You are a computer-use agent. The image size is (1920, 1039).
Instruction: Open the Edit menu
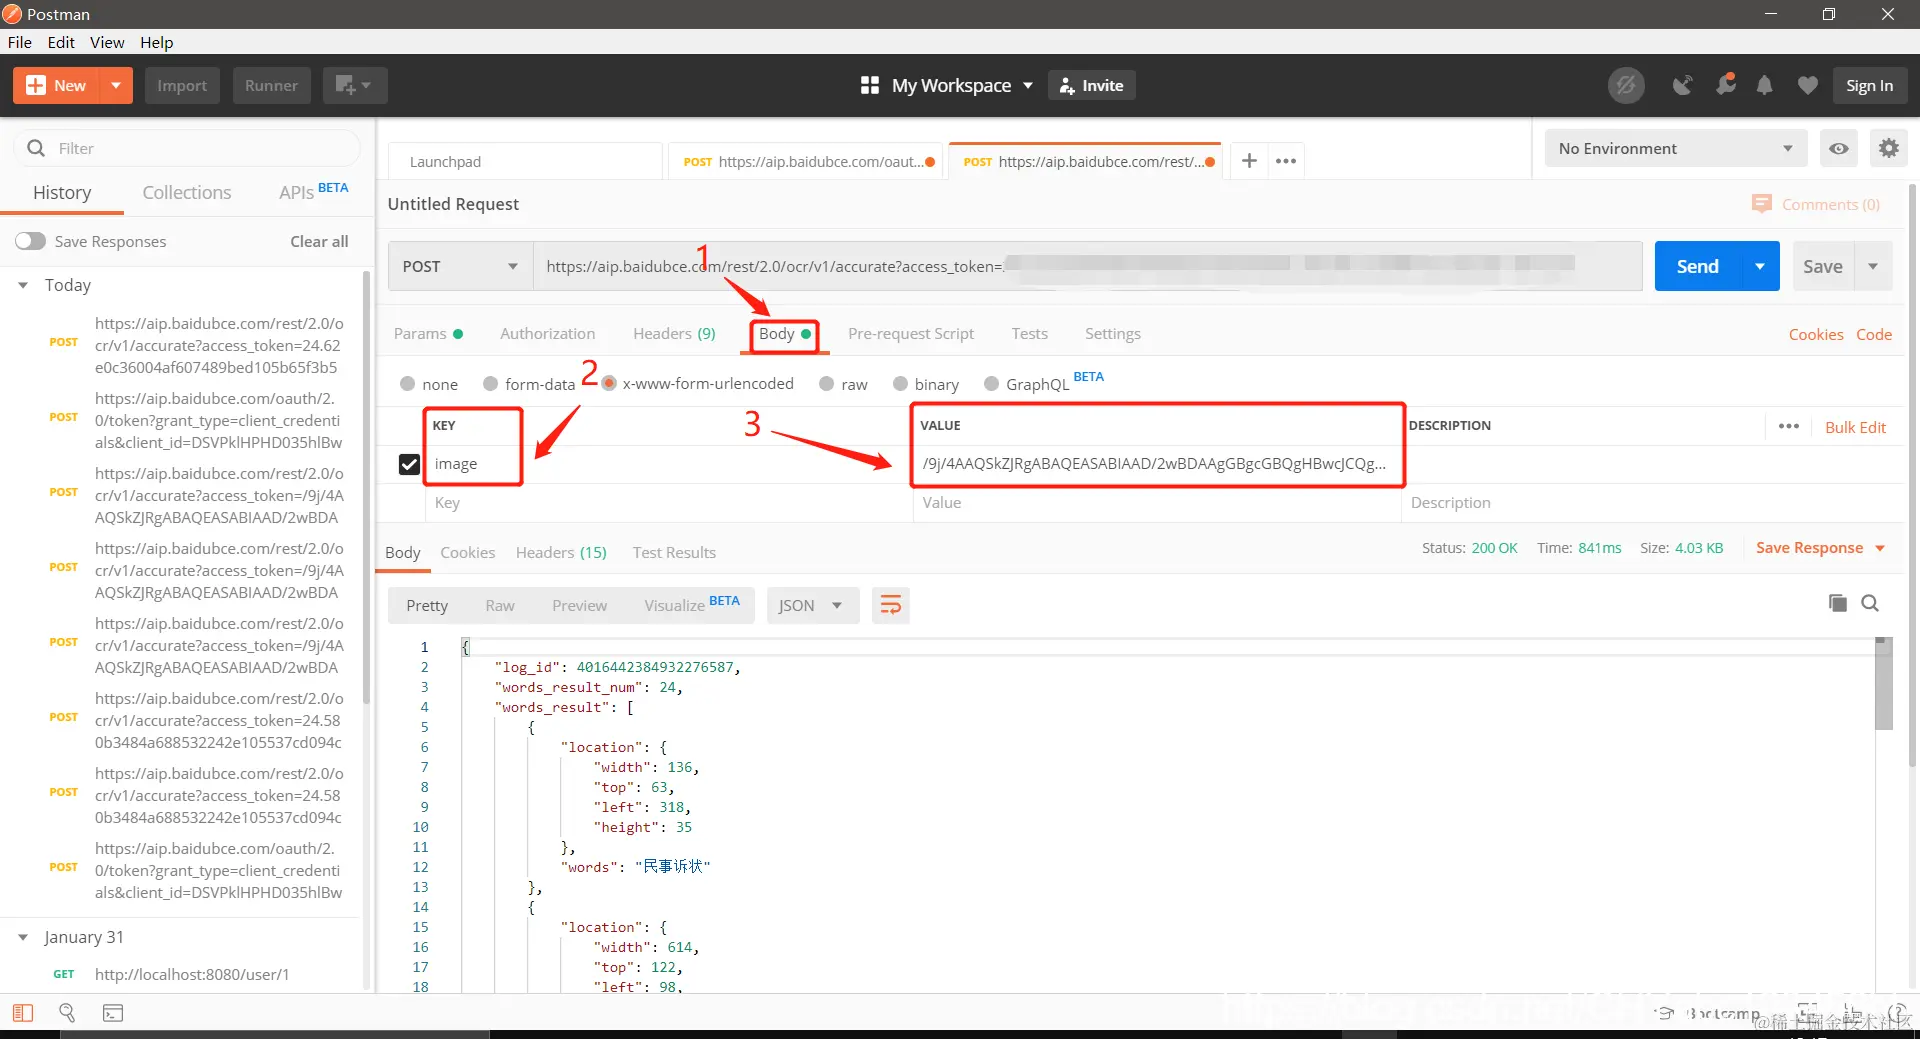coord(61,42)
